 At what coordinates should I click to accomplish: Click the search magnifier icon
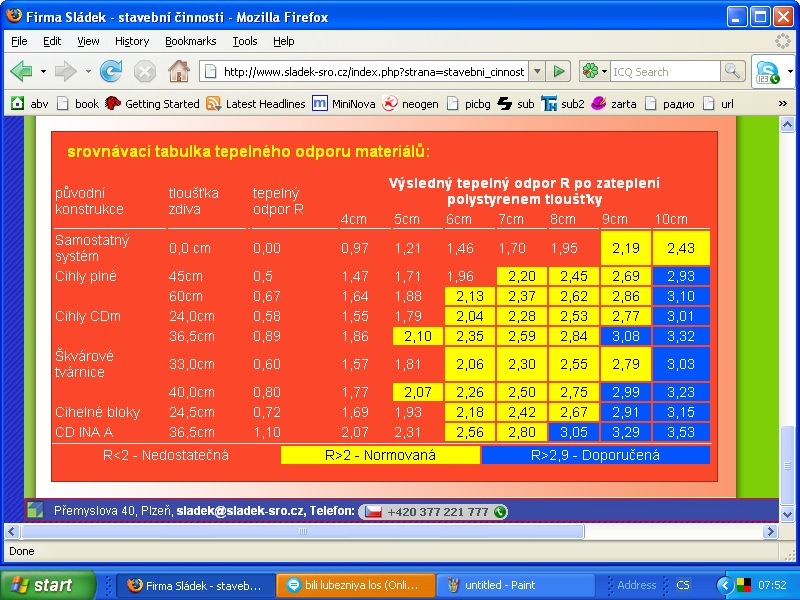pyautogui.click(x=733, y=71)
